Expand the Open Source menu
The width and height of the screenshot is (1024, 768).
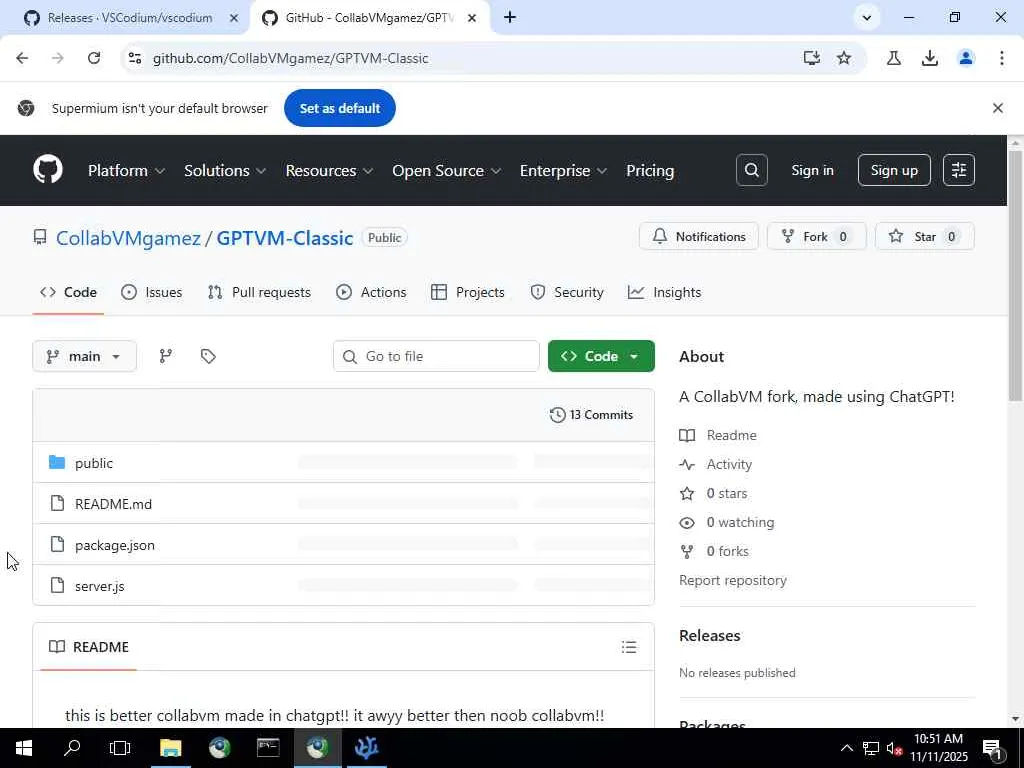[x=447, y=170]
